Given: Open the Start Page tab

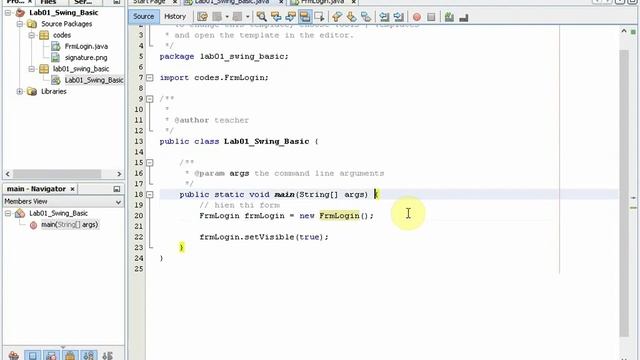Looking at the screenshot, I should 149,2.
